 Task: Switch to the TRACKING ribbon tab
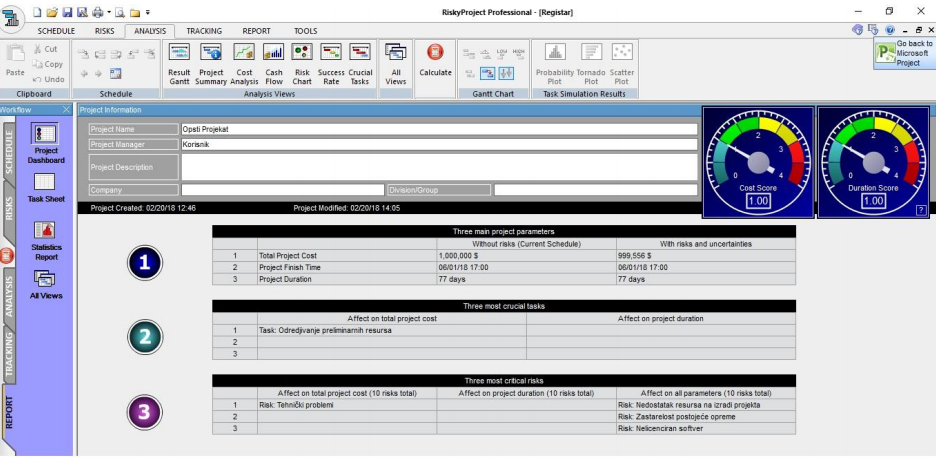click(x=204, y=31)
